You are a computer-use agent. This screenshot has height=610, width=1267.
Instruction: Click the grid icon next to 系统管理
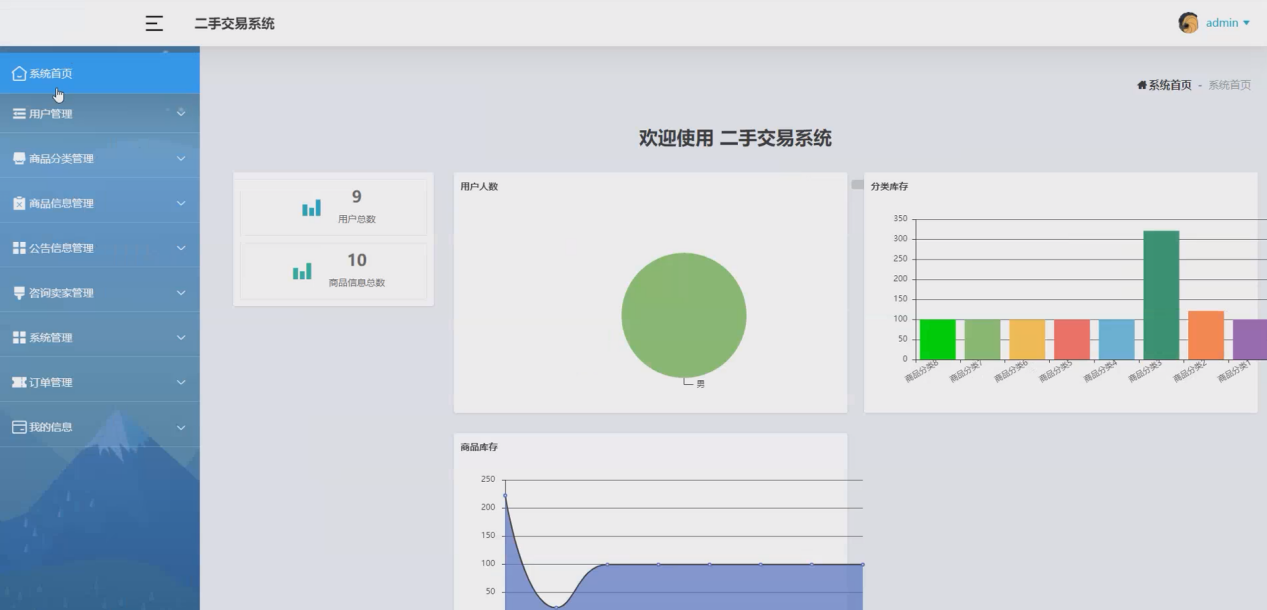[x=18, y=337]
